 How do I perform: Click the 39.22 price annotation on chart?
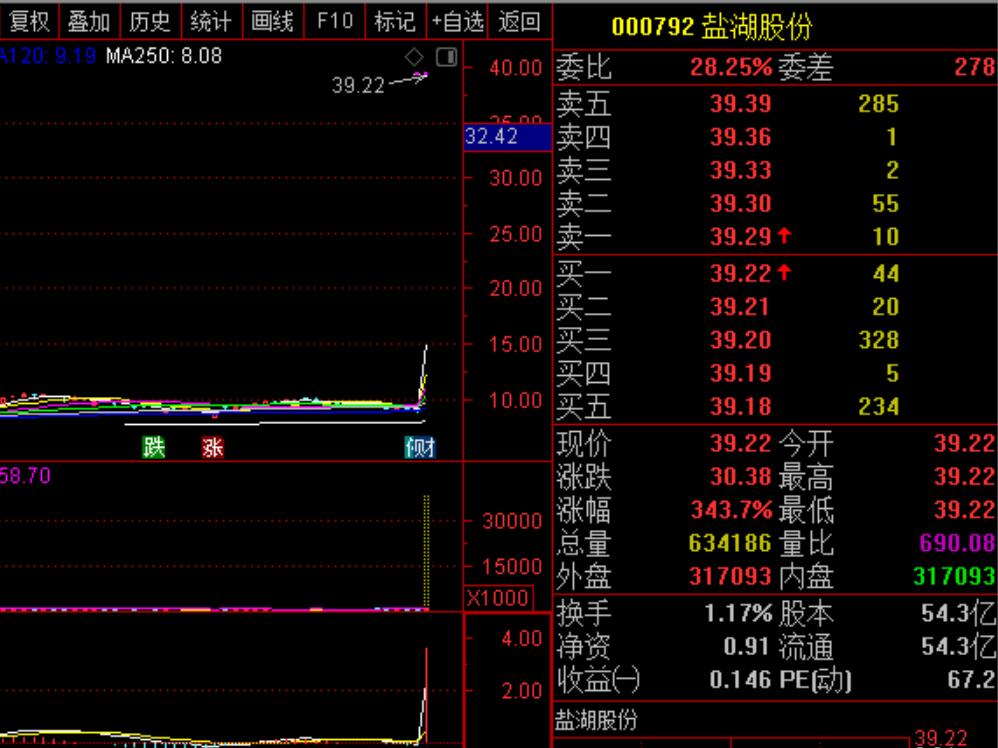(358, 85)
